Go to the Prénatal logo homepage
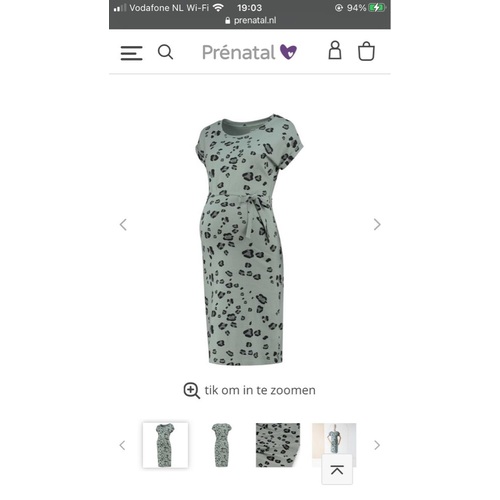This screenshot has width=500, height=500. tap(249, 52)
